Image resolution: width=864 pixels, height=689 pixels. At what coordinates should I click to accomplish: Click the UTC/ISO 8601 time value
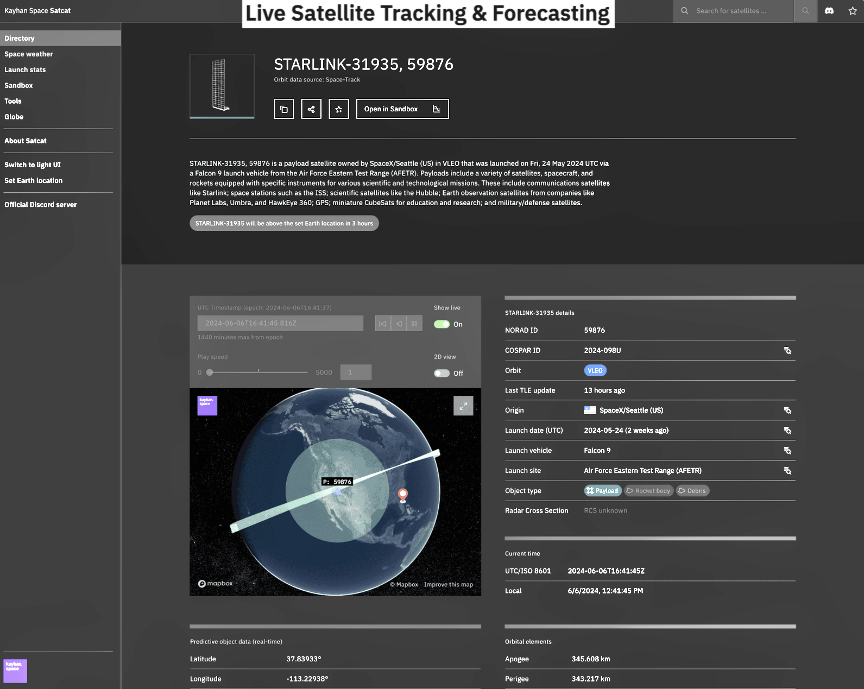click(606, 571)
